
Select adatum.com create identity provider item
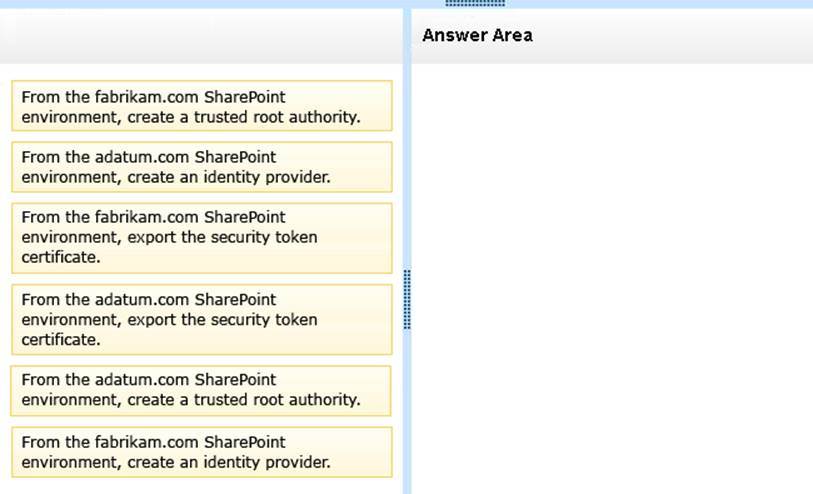click(202, 167)
